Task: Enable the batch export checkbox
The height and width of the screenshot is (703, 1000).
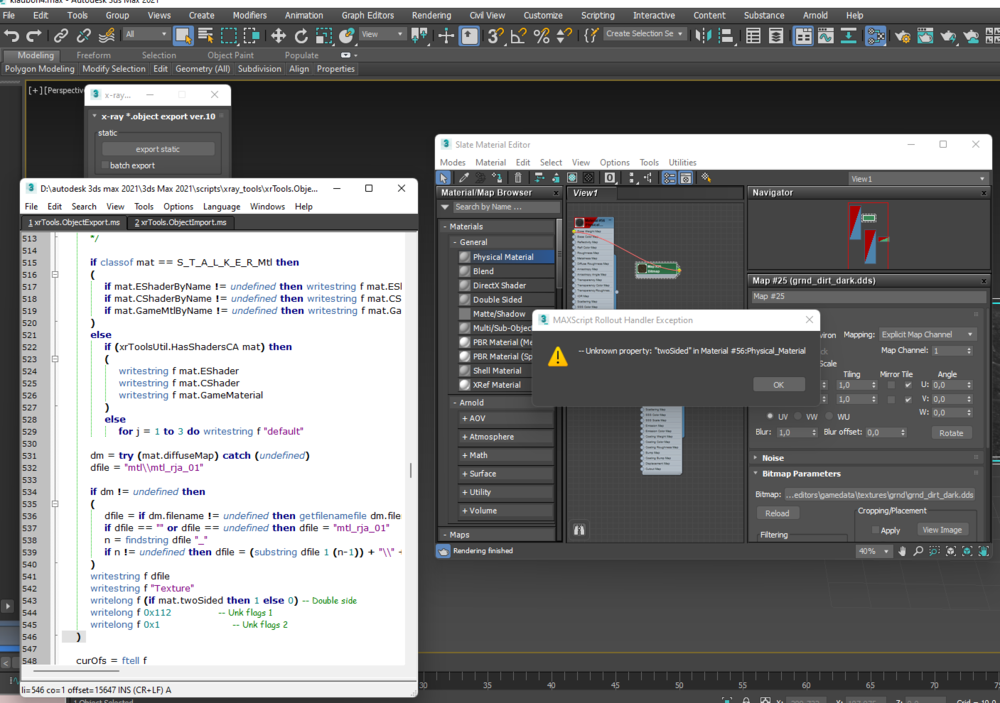Action: 105,165
